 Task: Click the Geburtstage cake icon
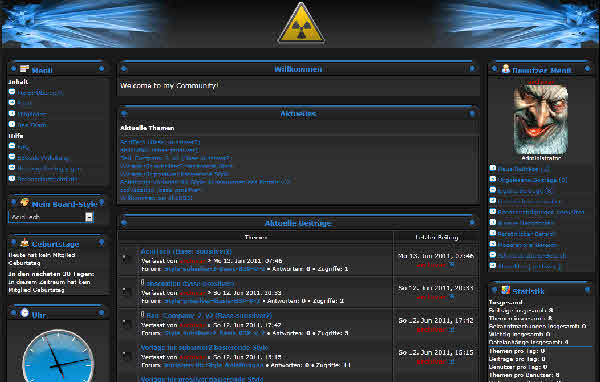tap(25, 242)
